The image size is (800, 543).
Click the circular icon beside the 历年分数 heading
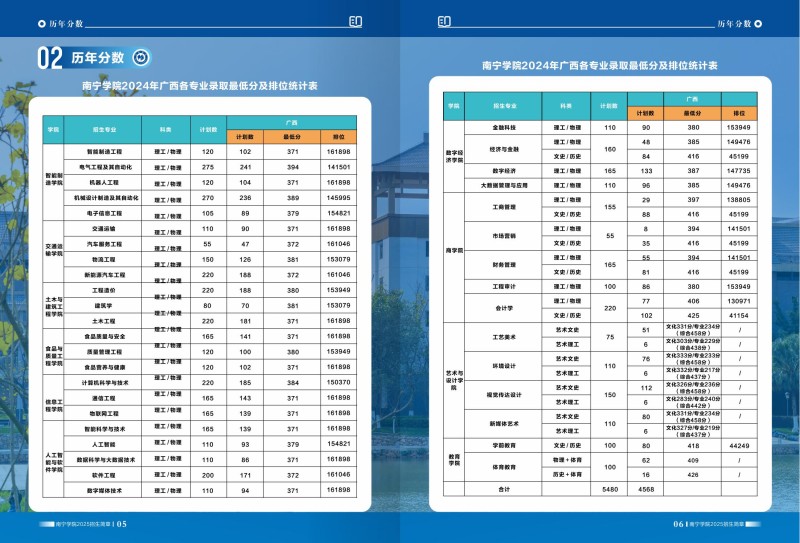(141, 58)
